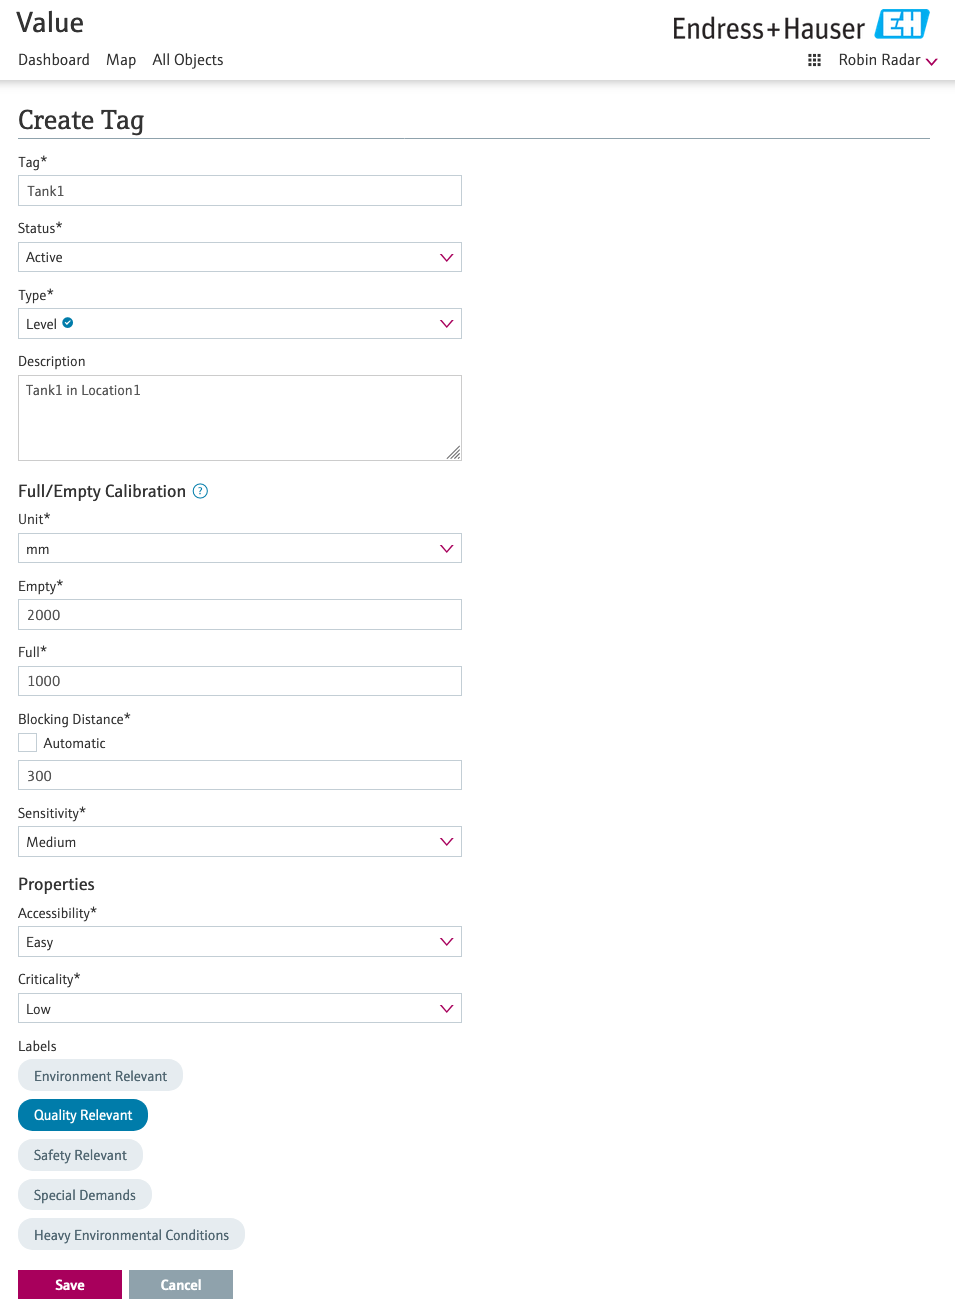
Task: Open the apps grid icon
Action: point(814,60)
